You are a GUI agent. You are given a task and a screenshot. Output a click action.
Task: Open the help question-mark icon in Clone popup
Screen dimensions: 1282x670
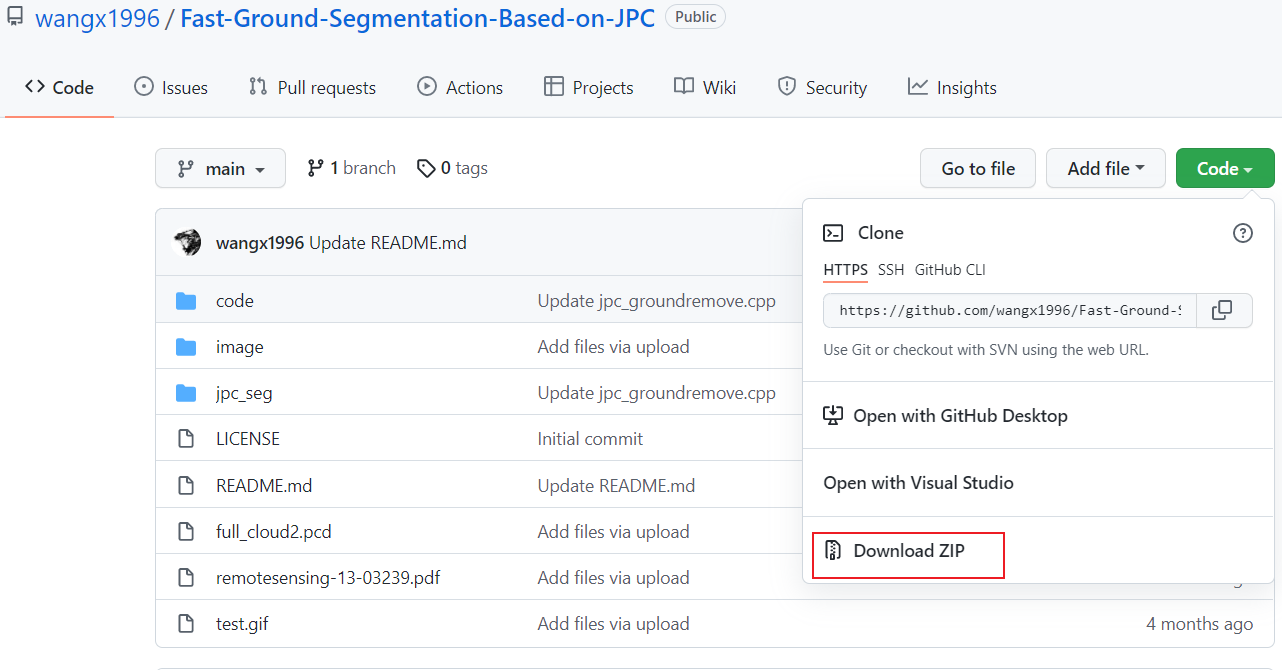[x=1243, y=232]
